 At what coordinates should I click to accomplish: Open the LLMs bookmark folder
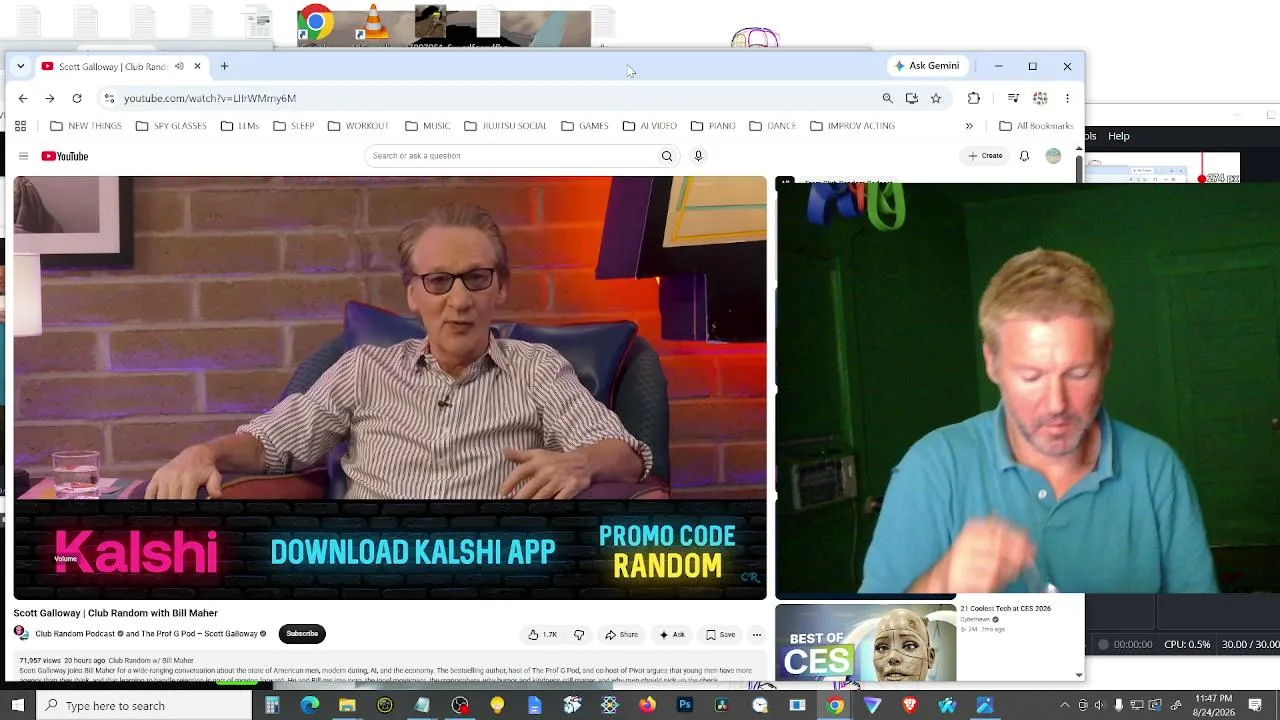coord(240,126)
